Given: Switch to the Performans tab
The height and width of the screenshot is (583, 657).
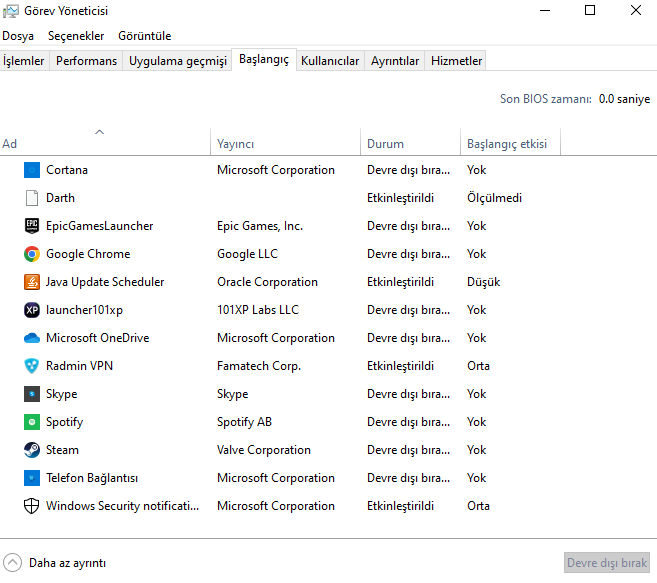Looking at the screenshot, I should point(86,61).
